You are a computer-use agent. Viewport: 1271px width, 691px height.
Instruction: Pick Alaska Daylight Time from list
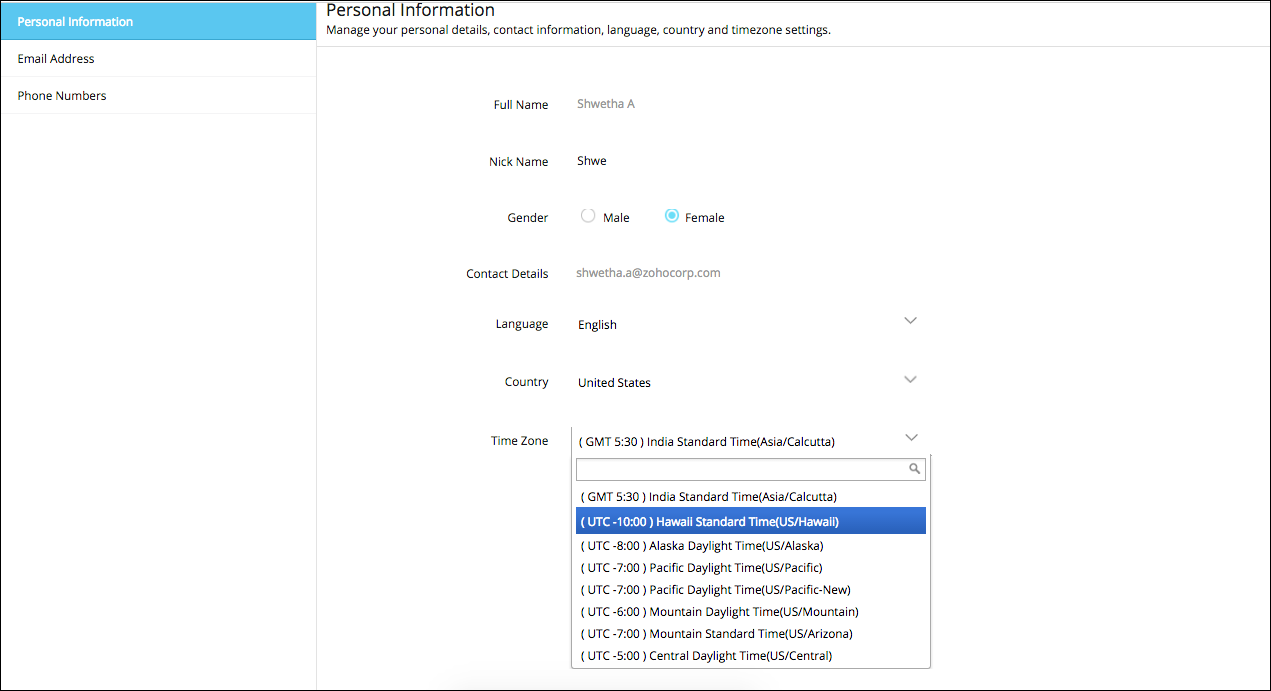702,546
